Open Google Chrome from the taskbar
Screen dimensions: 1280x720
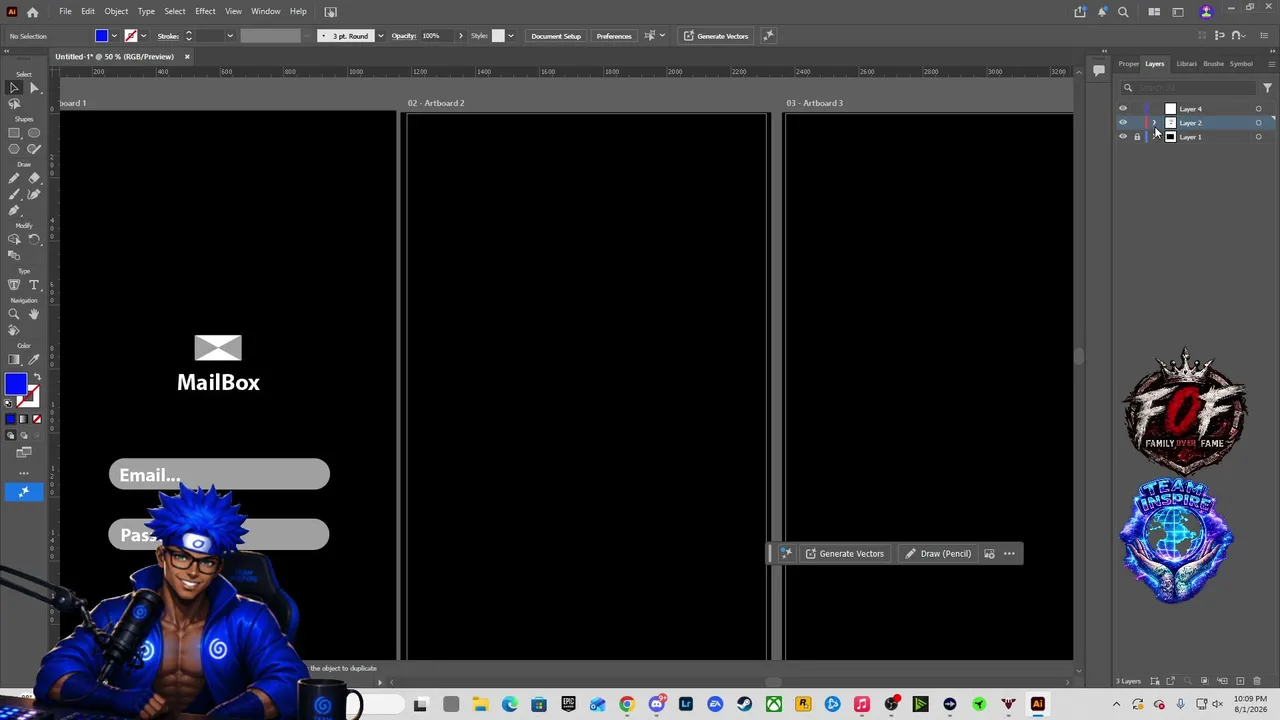click(627, 705)
